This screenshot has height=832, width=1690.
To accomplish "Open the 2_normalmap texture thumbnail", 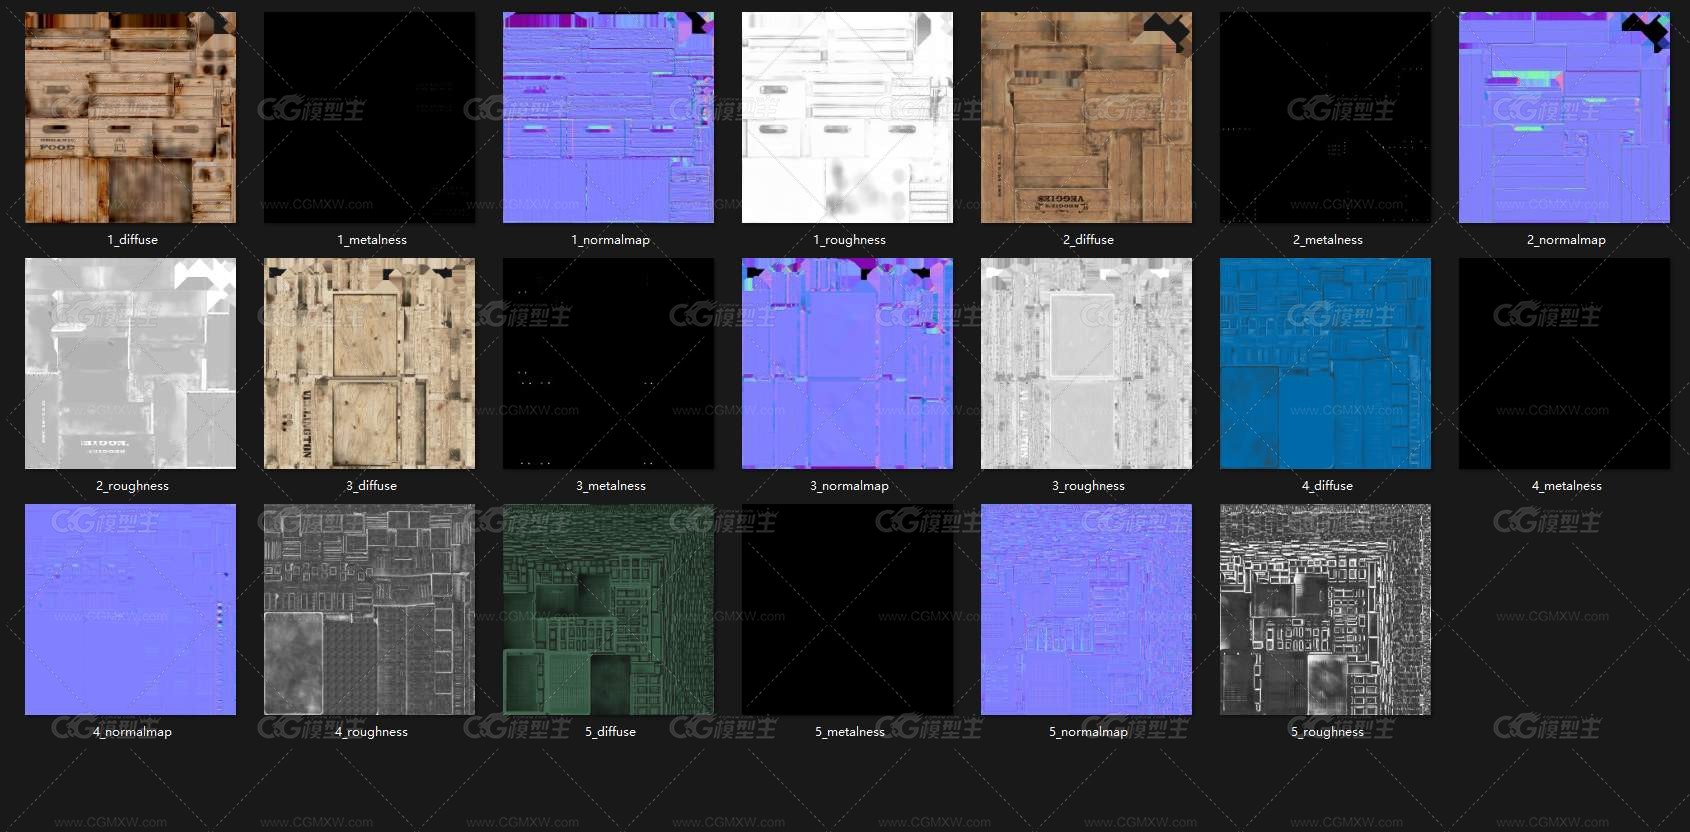I will pyautogui.click(x=1564, y=117).
